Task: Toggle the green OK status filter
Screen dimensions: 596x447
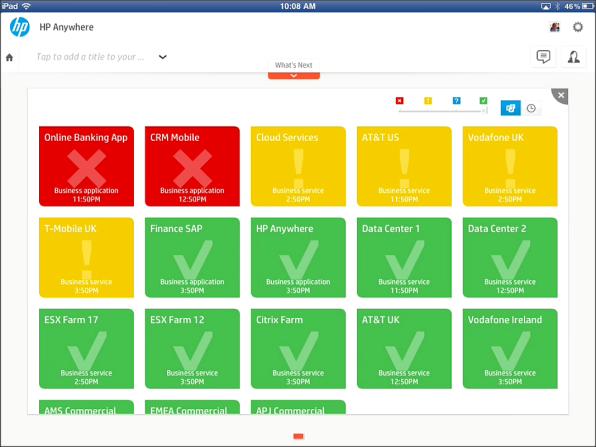Action: coord(483,100)
